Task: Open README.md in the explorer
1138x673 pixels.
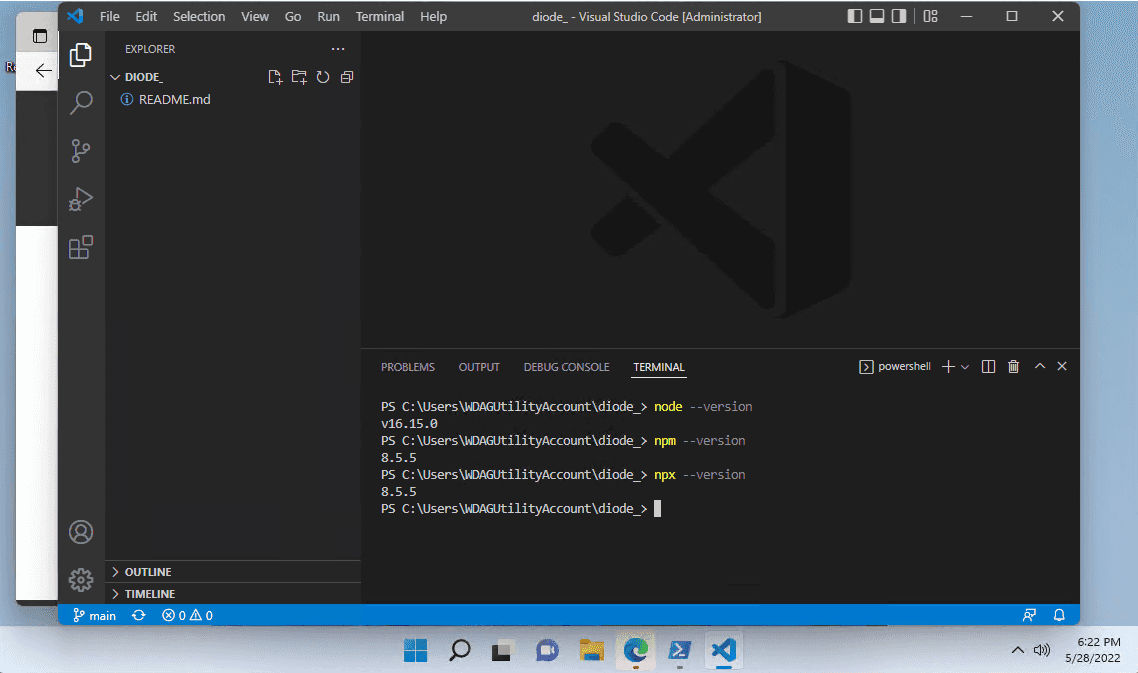Action: click(x=232, y=99)
